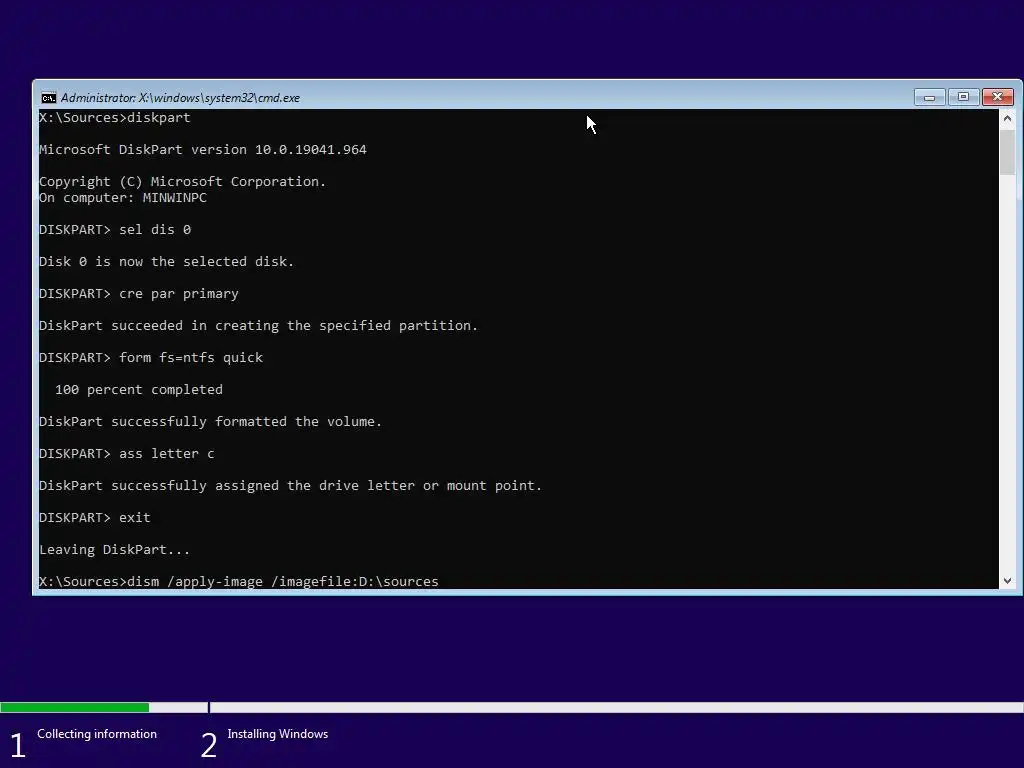Click the 'Installing Windows' step label
1024x768 pixels.
click(x=278, y=734)
